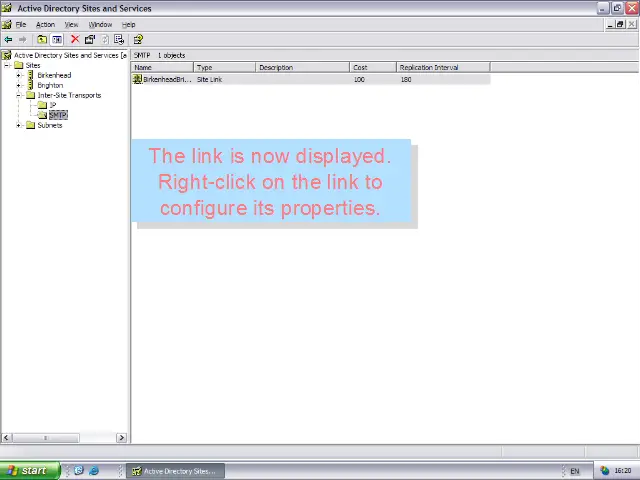Select Inter-Site Transports in the tree
640x480 pixels.
pyautogui.click(x=69, y=95)
